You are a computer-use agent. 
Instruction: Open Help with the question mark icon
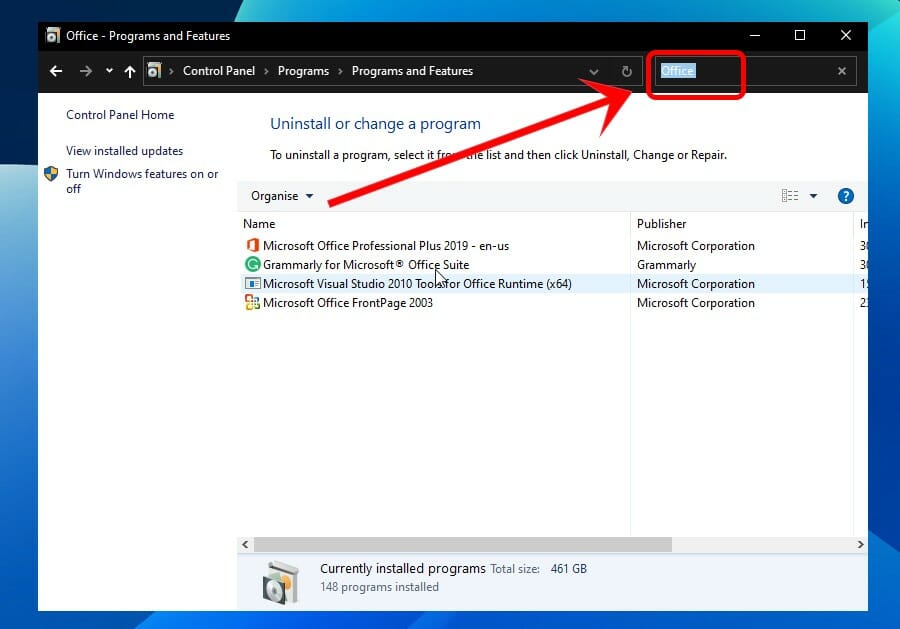click(x=845, y=196)
